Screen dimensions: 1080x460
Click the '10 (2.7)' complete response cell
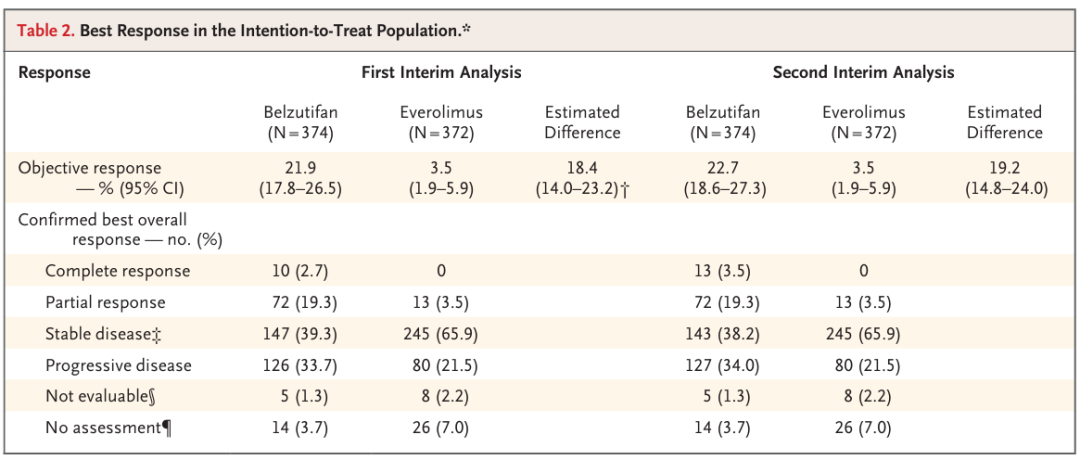(x=298, y=271)
